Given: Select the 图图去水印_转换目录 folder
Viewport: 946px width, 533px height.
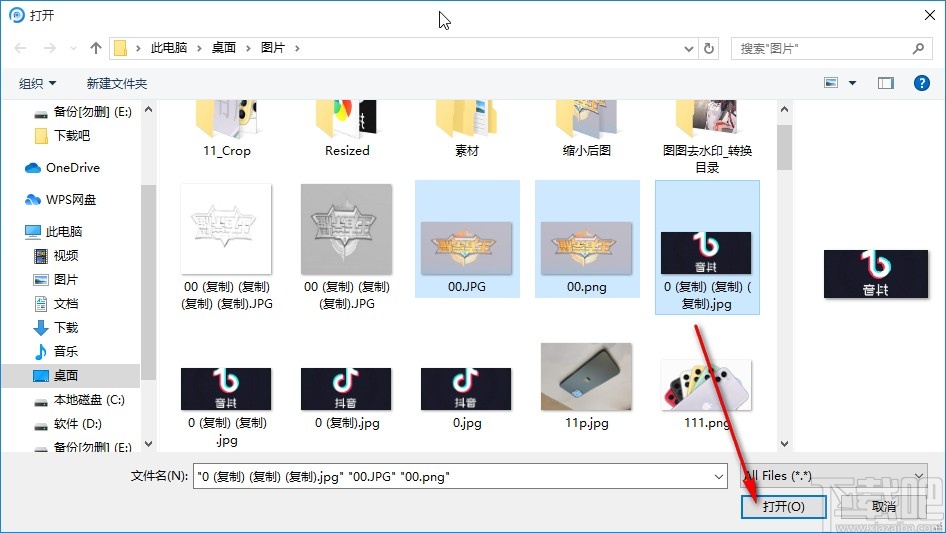Looking at the screenshot, I should (x=707, y=138).
